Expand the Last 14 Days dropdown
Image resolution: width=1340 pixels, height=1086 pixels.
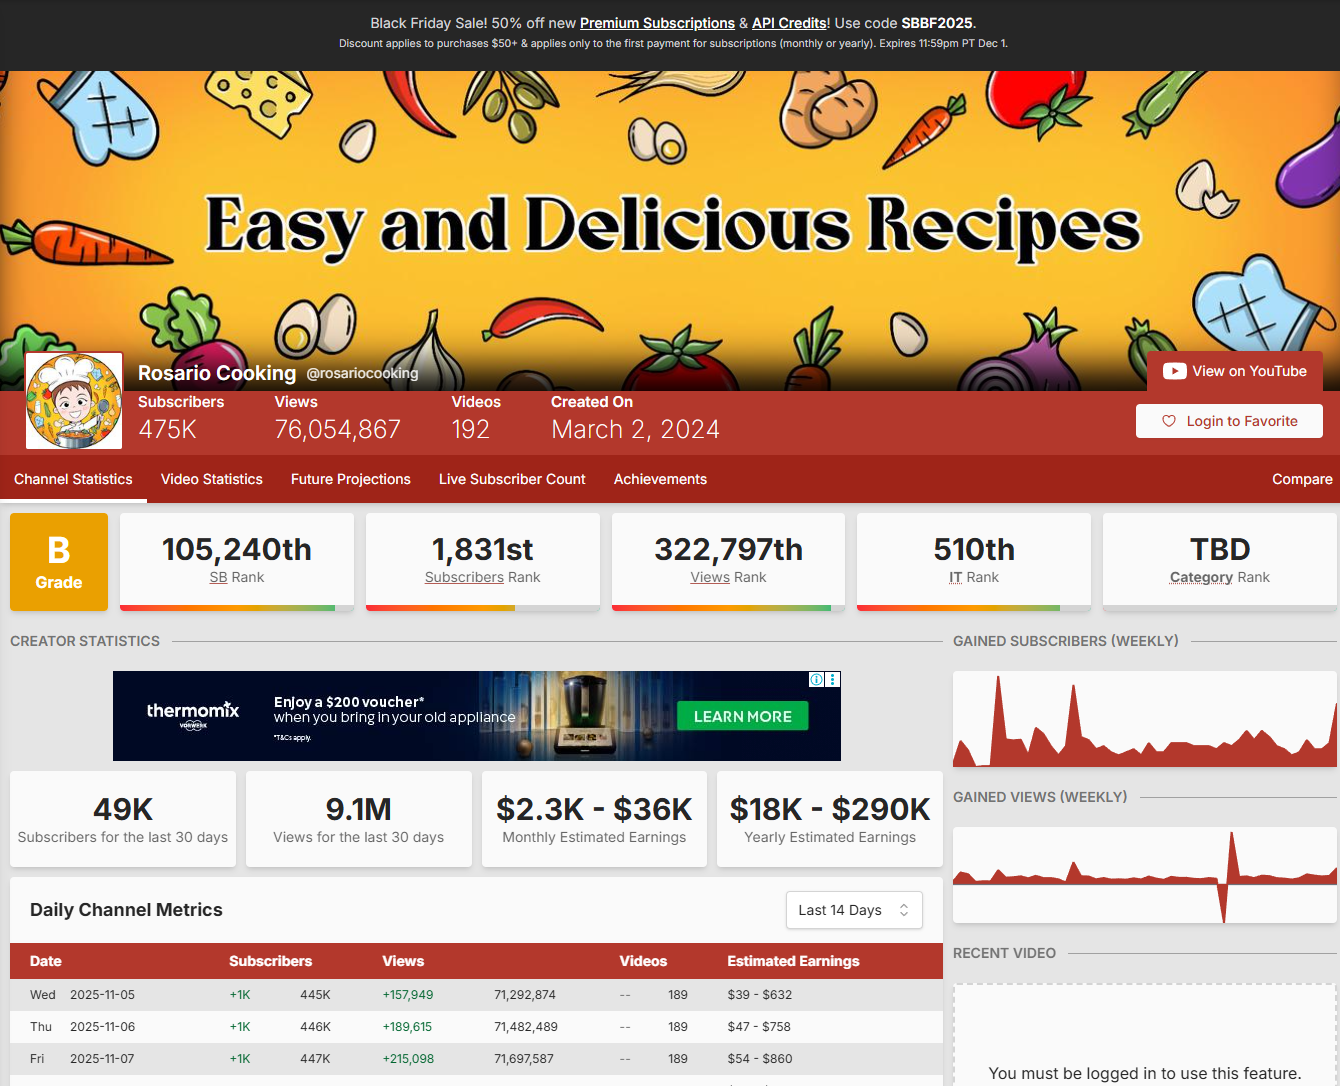point(853,910)
